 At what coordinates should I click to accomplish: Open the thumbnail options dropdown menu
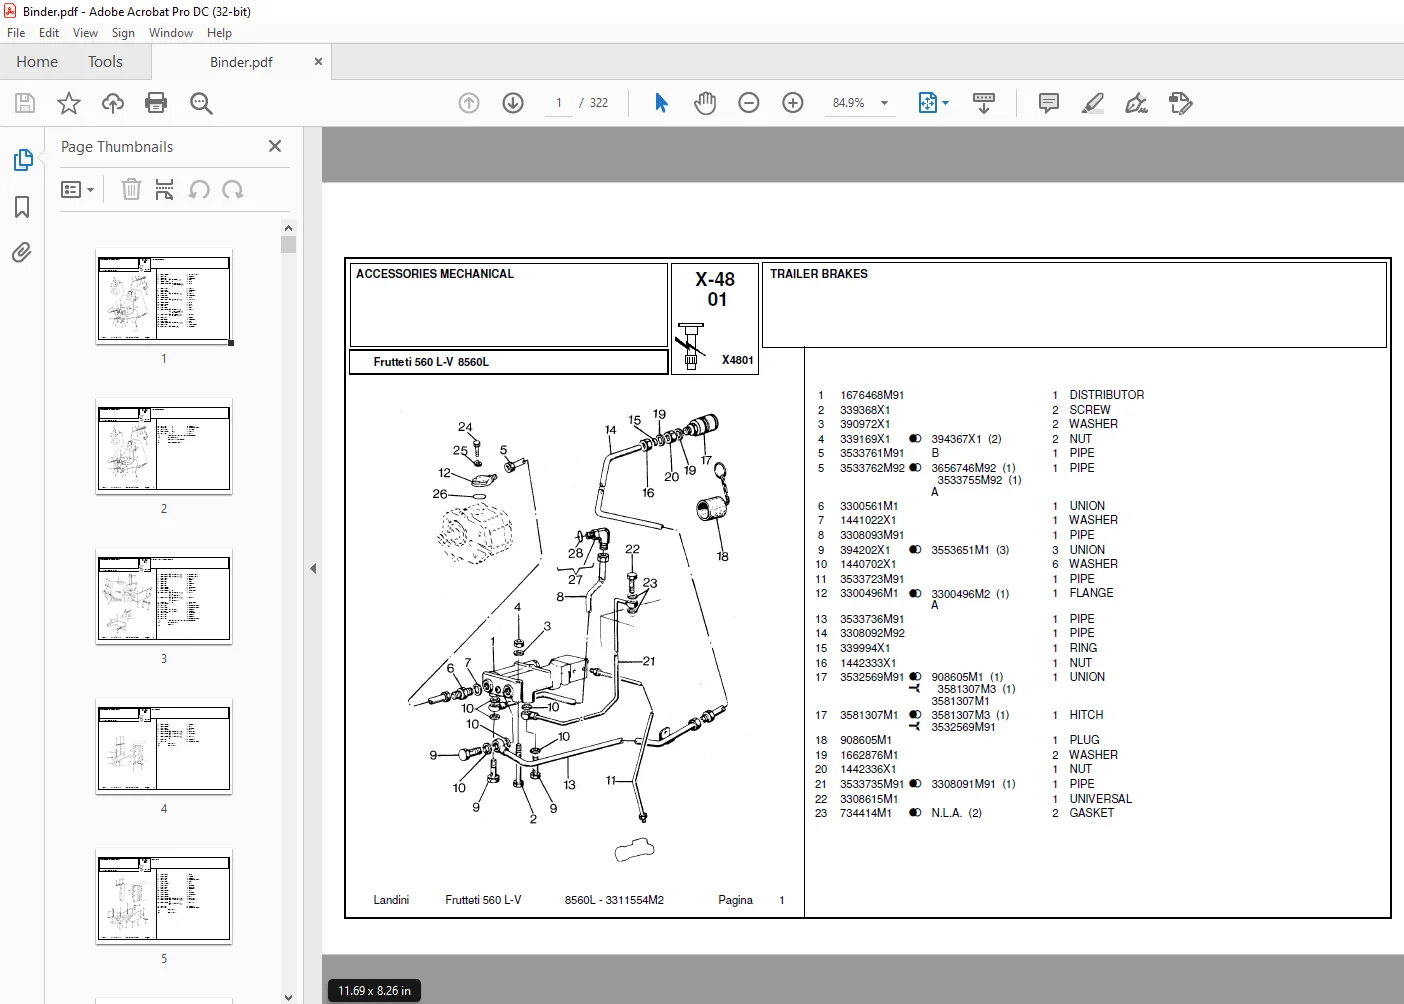click(77, 189)
